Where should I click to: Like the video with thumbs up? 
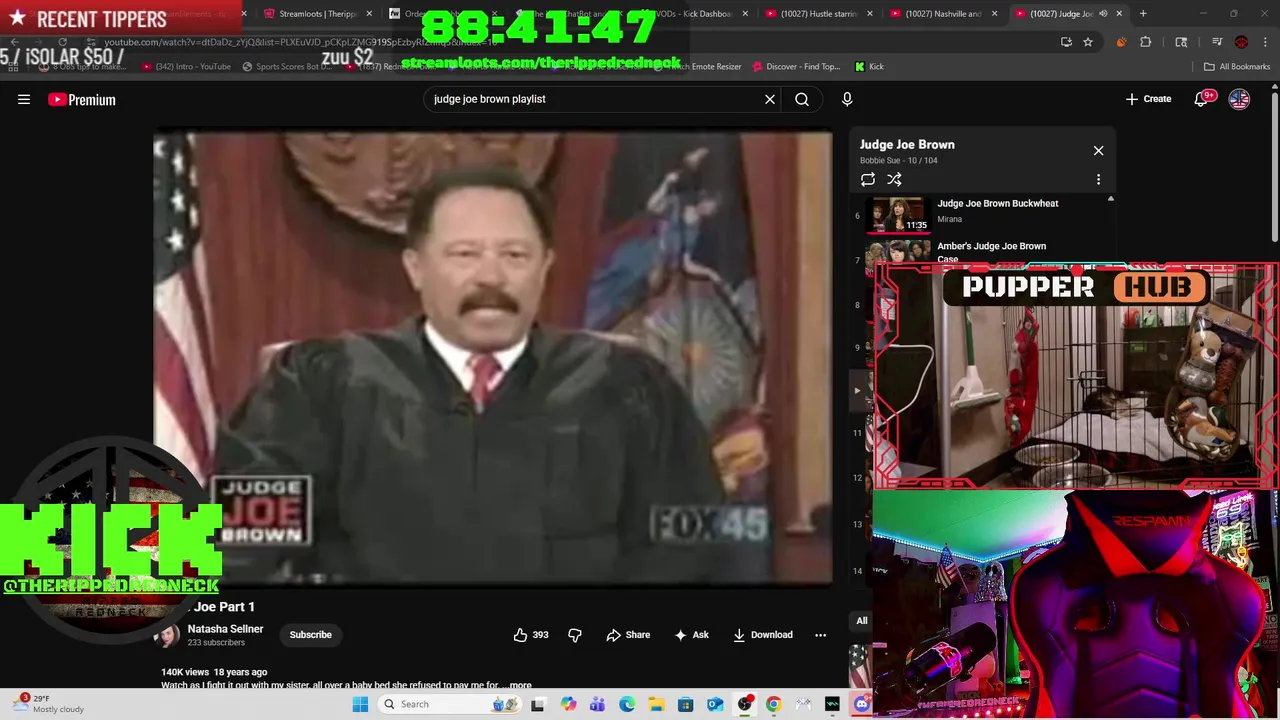pyautogui.click(x=531, y=635)
